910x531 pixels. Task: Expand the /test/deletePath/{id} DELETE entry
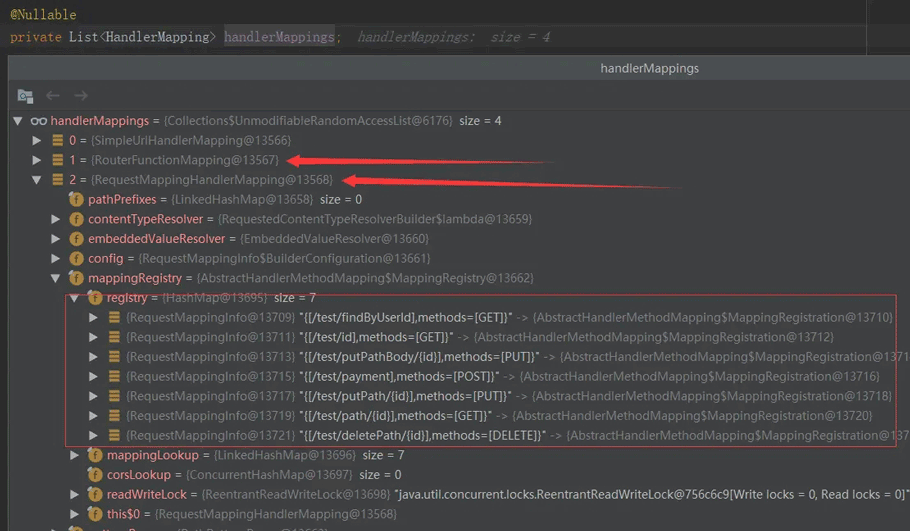[93, 436]
